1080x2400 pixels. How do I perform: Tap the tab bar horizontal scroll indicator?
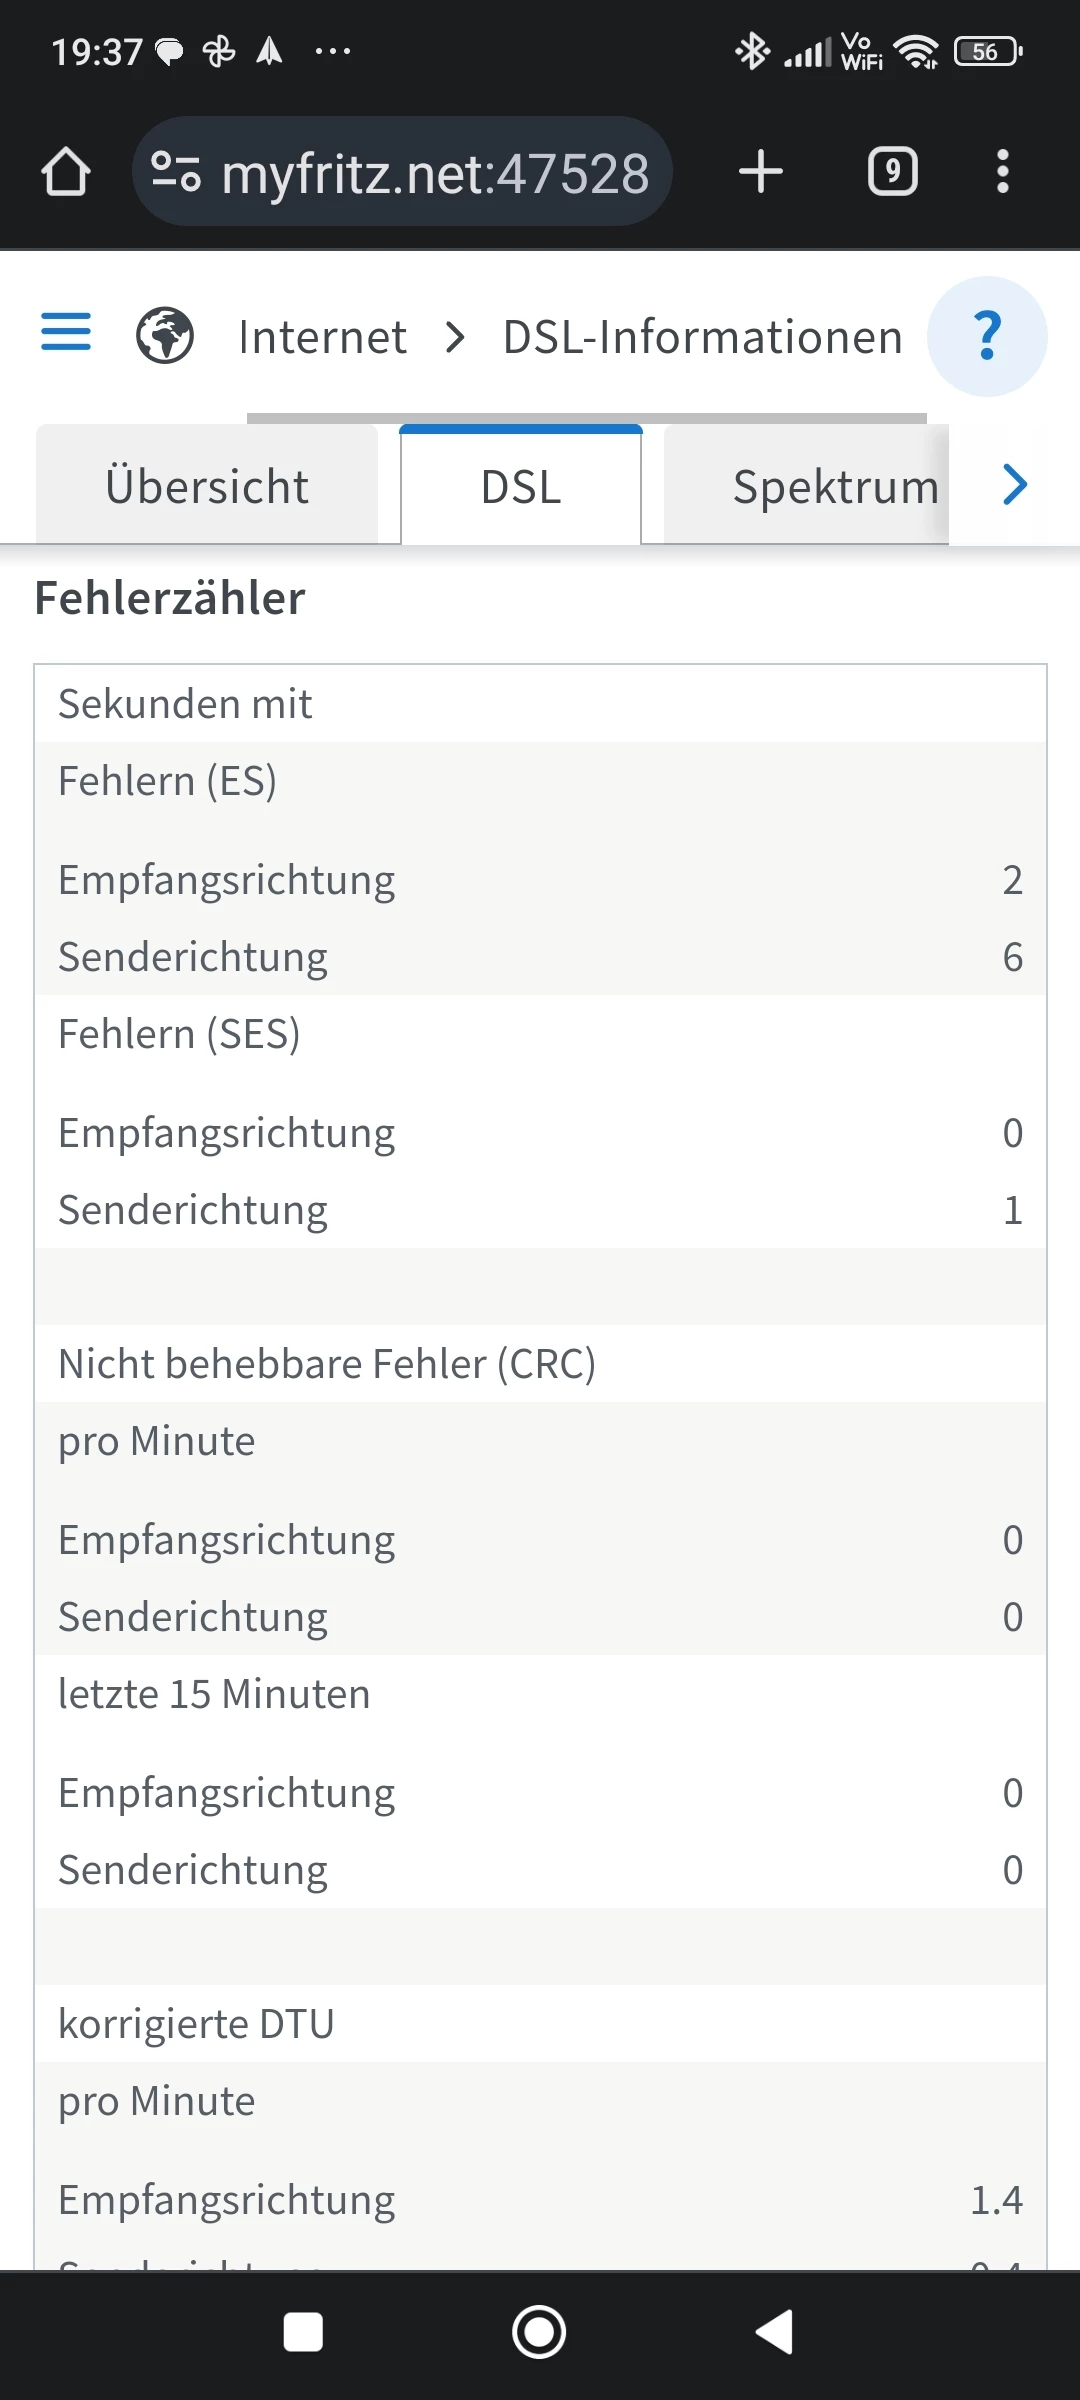[586, 417]
